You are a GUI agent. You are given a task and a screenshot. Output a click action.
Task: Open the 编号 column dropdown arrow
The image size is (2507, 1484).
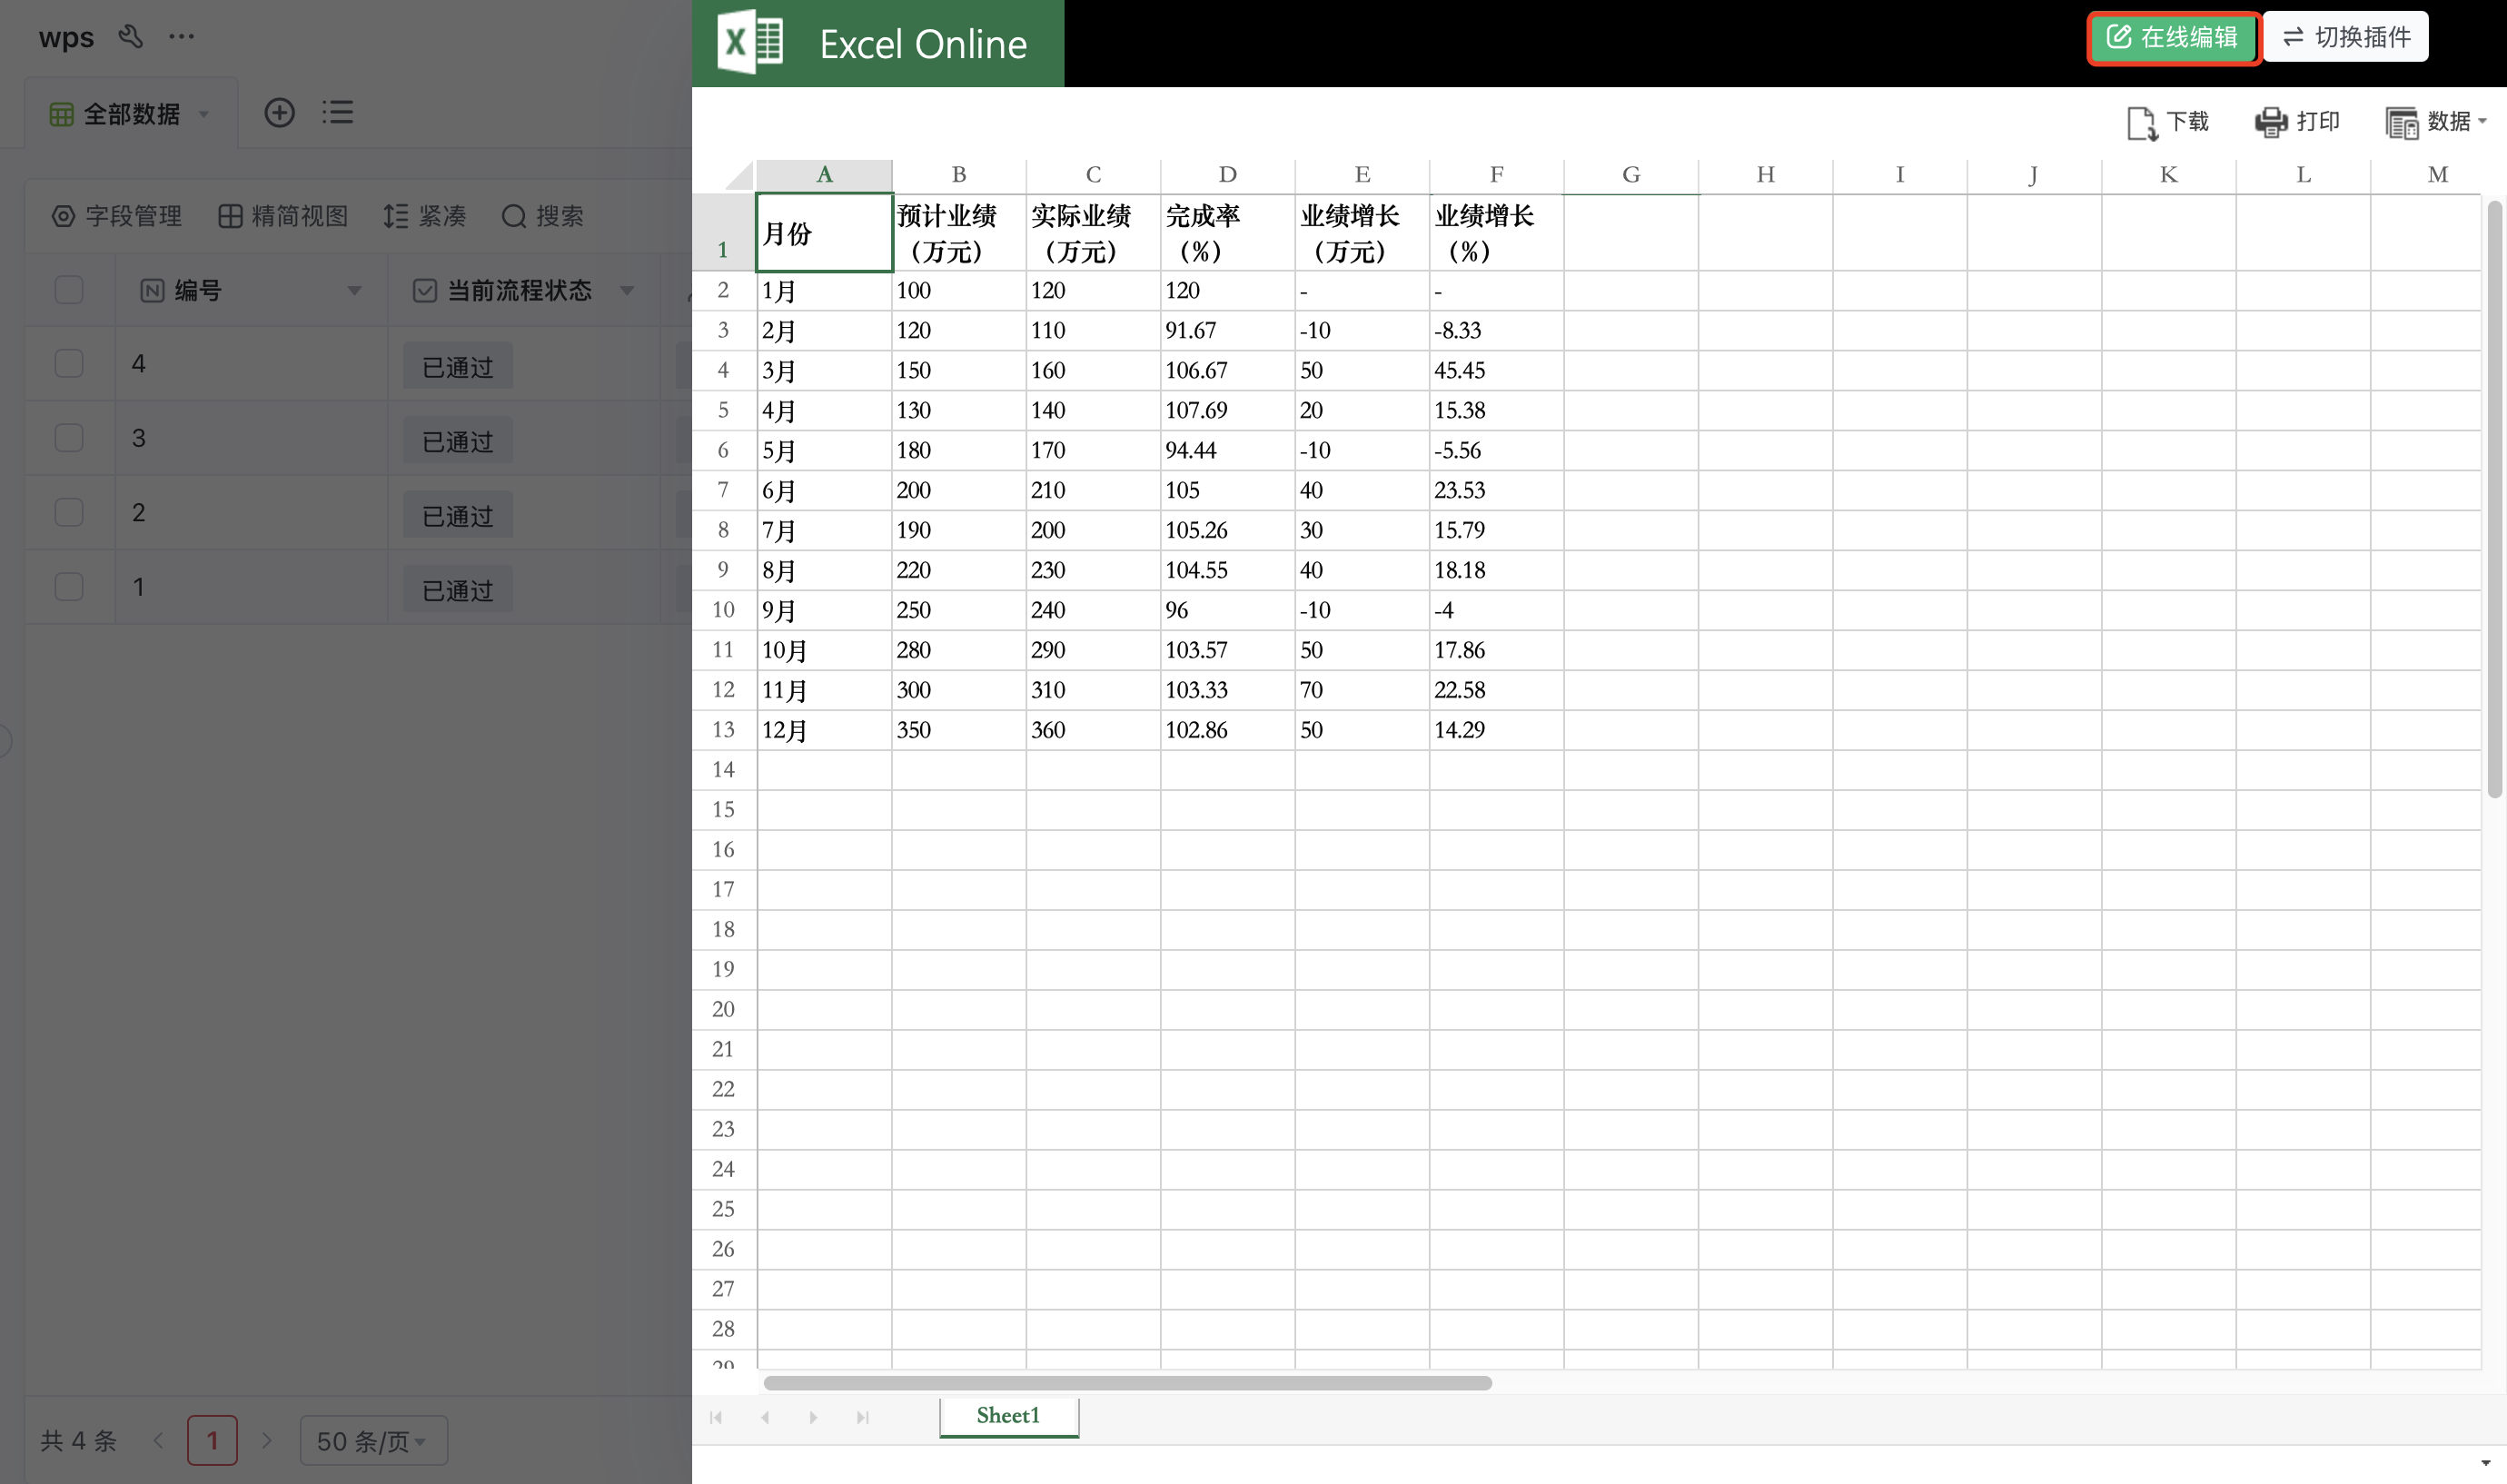pos(354,290)
